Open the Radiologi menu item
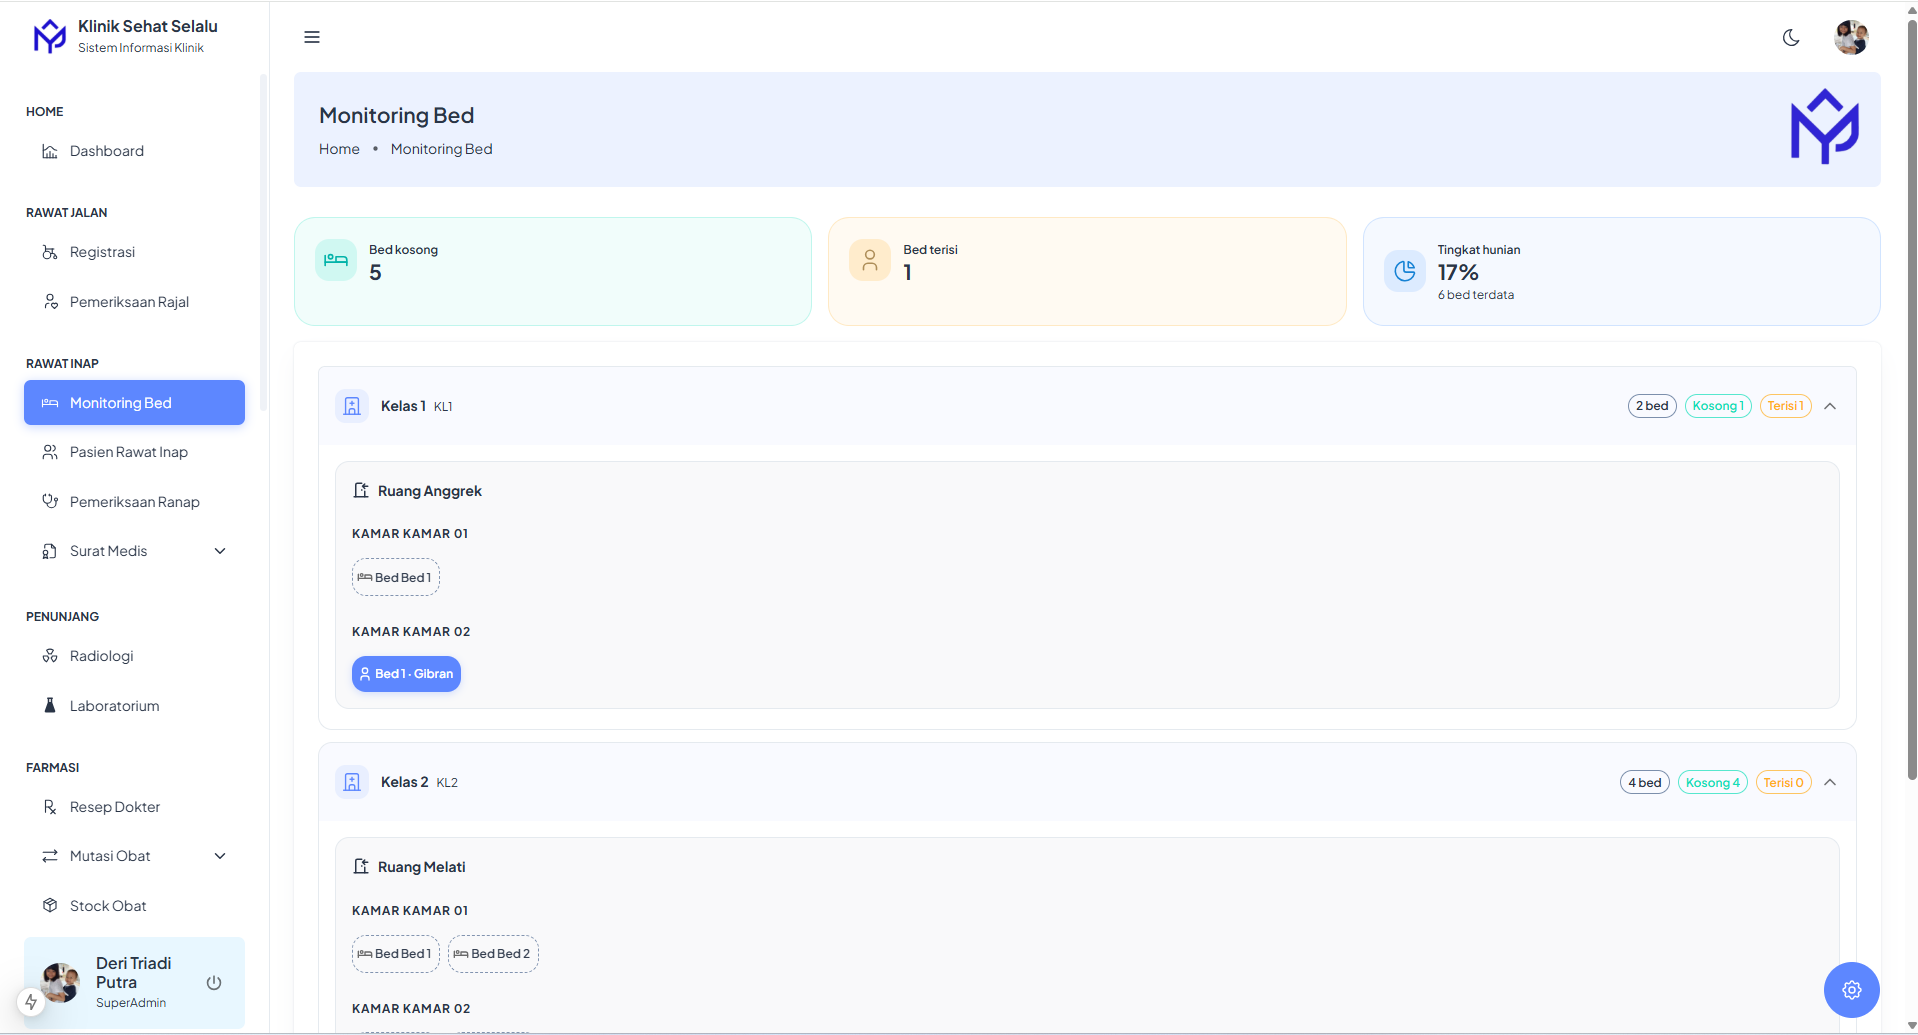This screenshot has height=1035, width=1918. click(x=134, y=656)
